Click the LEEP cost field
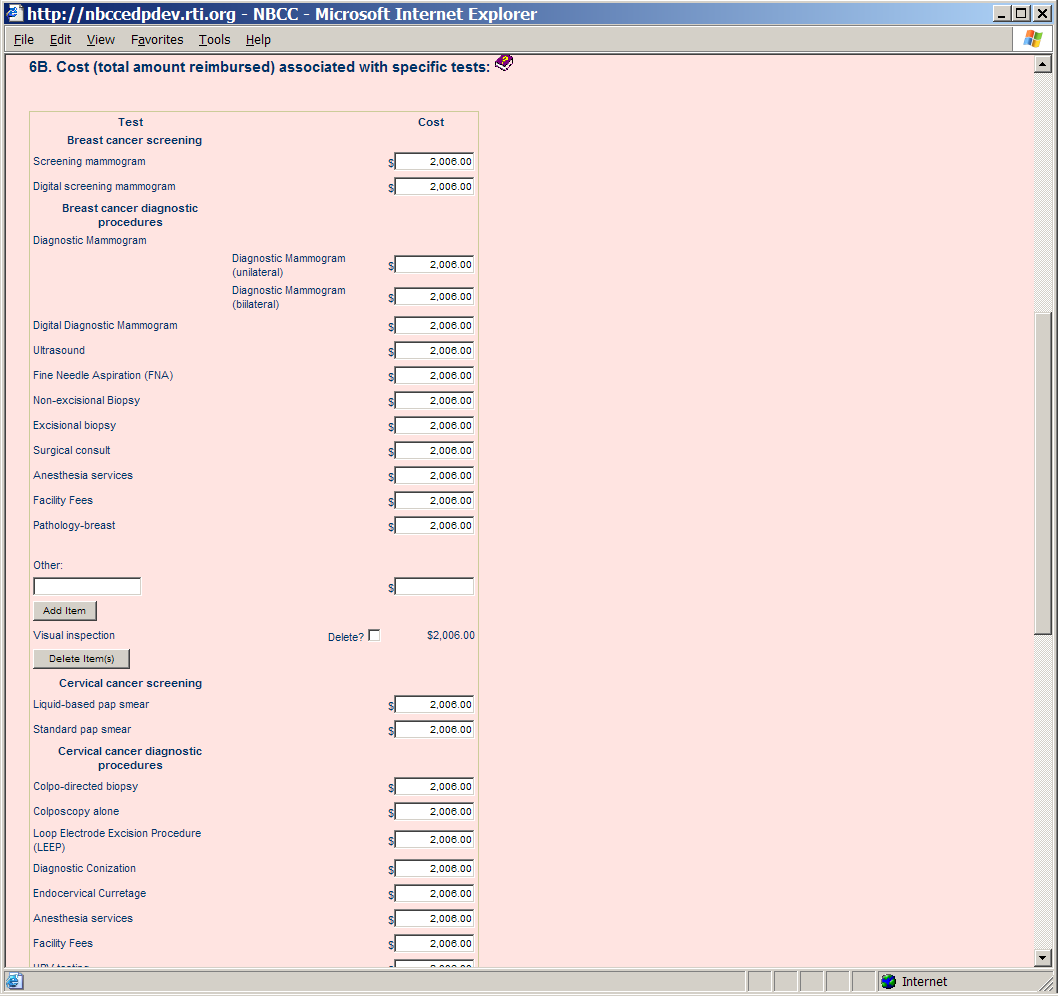Screen dimensions: 1058x996 click(x=434, y=840)
